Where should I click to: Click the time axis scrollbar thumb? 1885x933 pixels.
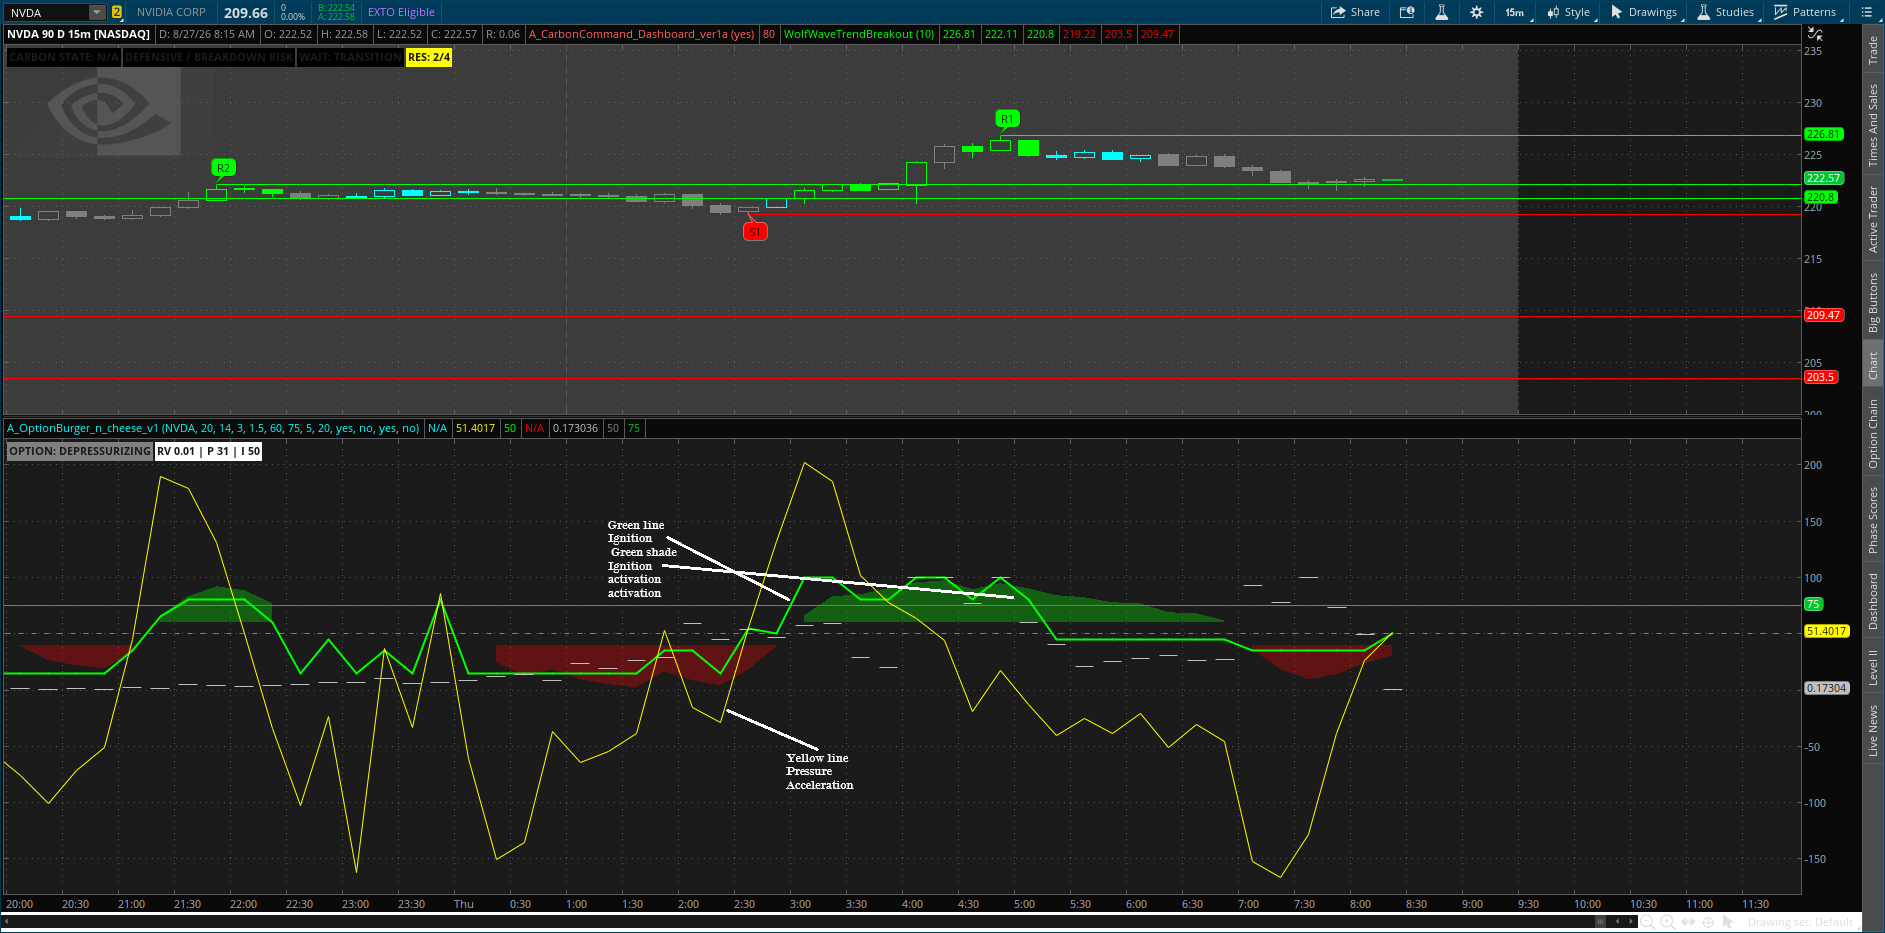click(1600, 921)
